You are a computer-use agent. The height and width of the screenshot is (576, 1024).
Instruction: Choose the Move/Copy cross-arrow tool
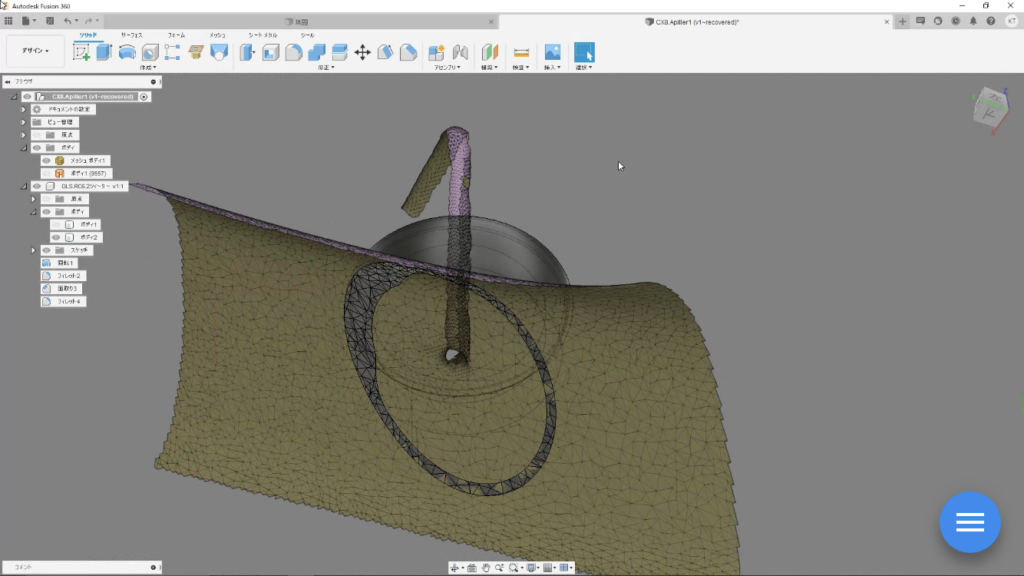362,52
